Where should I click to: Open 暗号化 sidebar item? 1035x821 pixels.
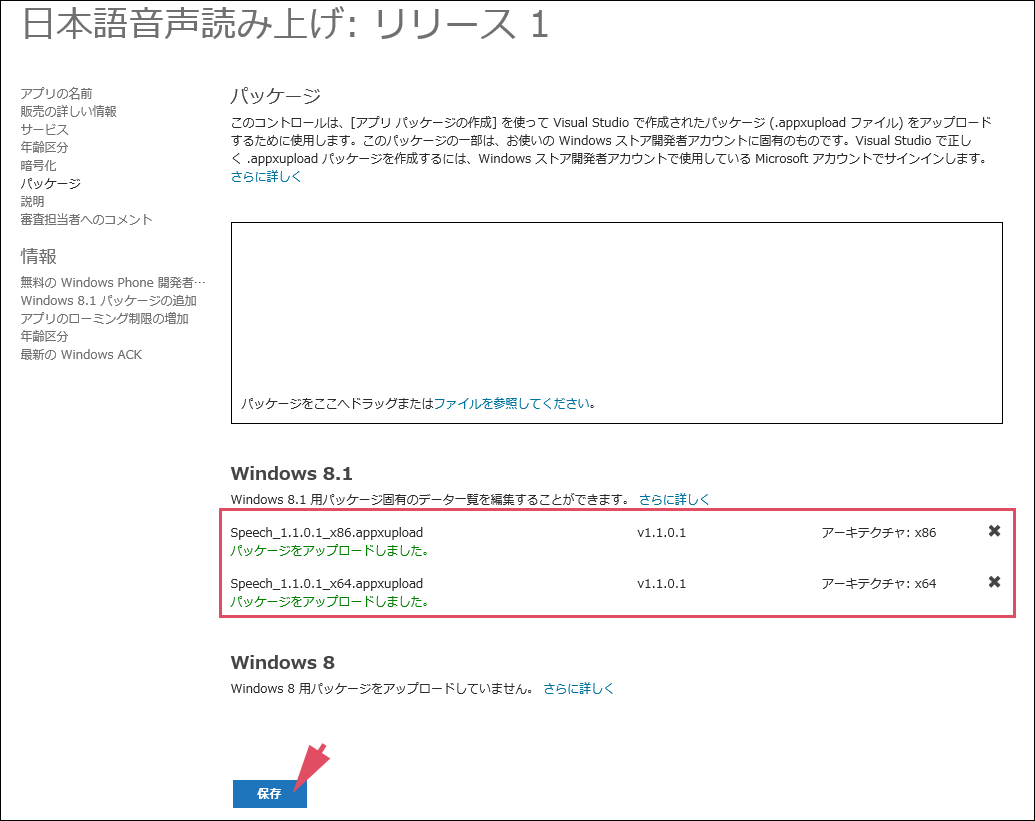click(x=38, y=166)
